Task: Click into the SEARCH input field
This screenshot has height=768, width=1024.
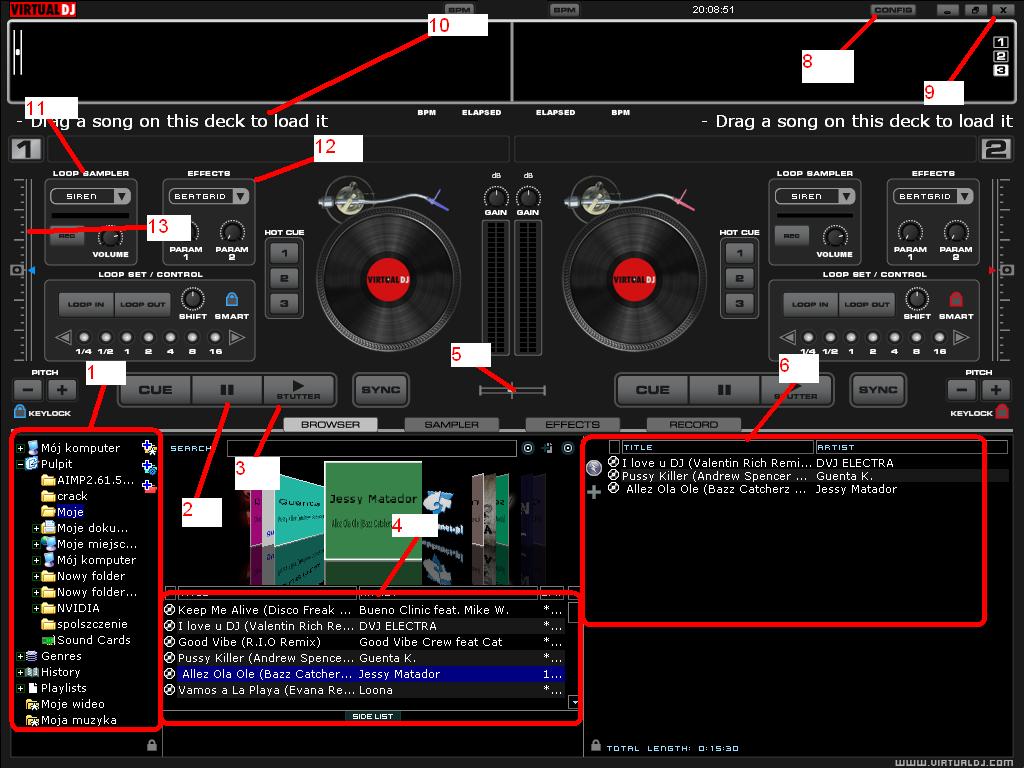Action: tap(372, 448)
